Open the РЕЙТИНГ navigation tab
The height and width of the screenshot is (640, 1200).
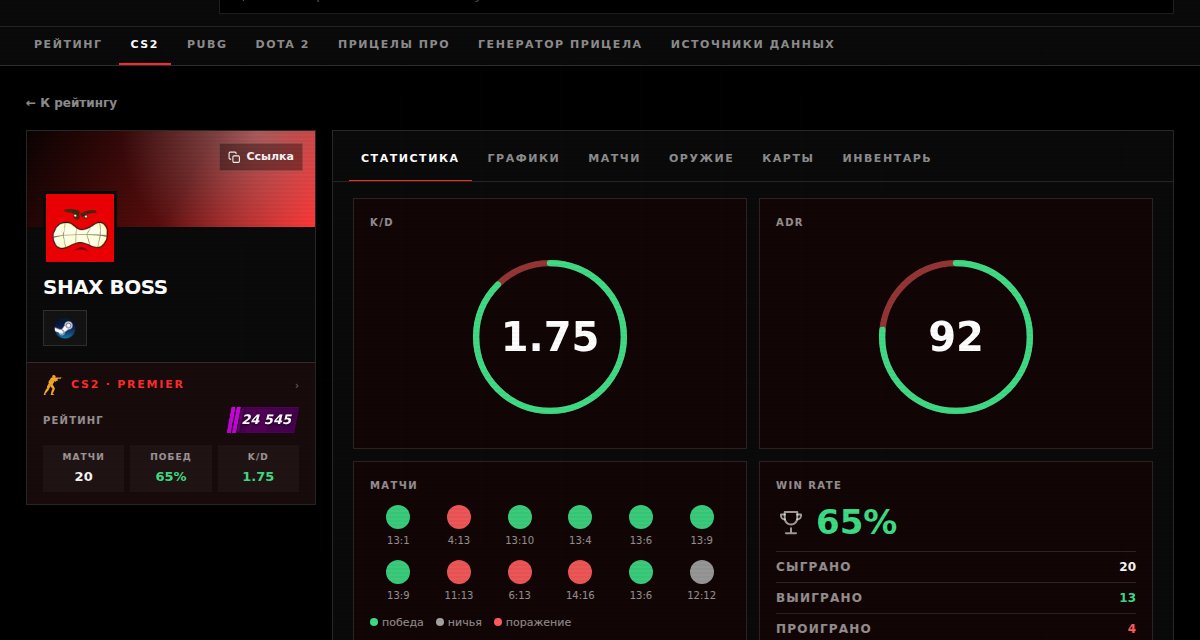68,44
